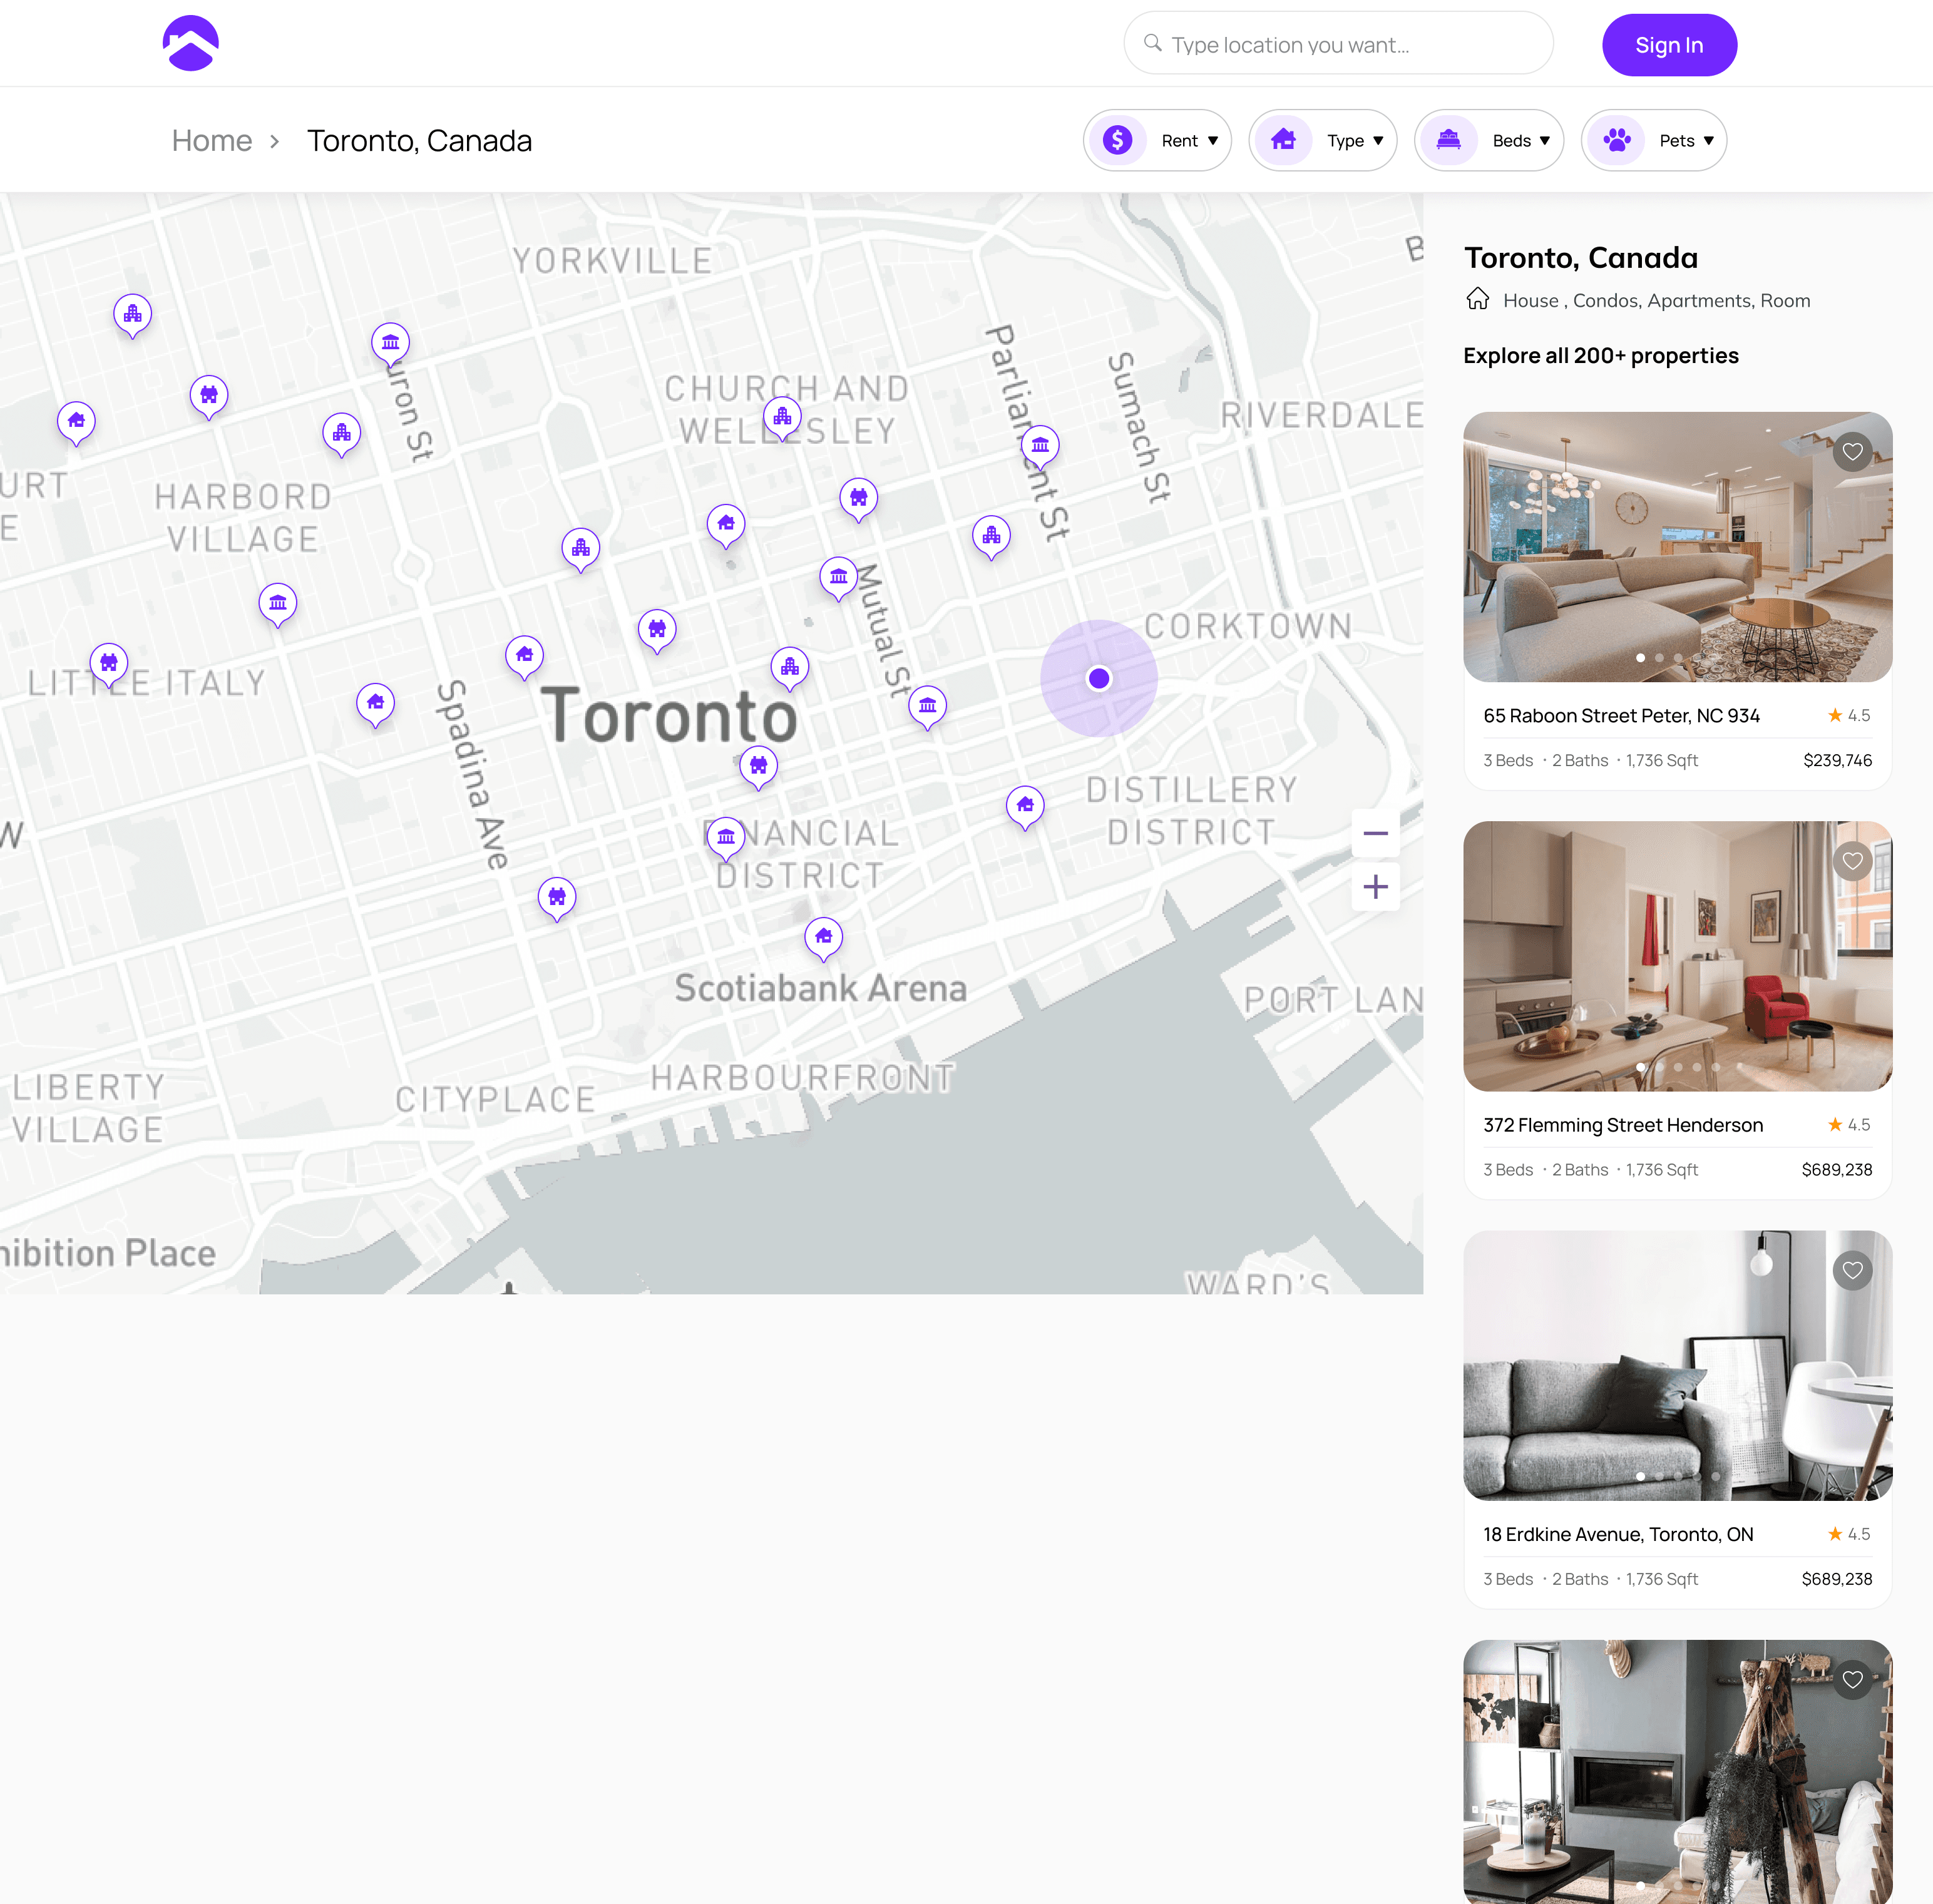
Task: Select the apartment pin on Church and Wellesley label
Action: 782,418
